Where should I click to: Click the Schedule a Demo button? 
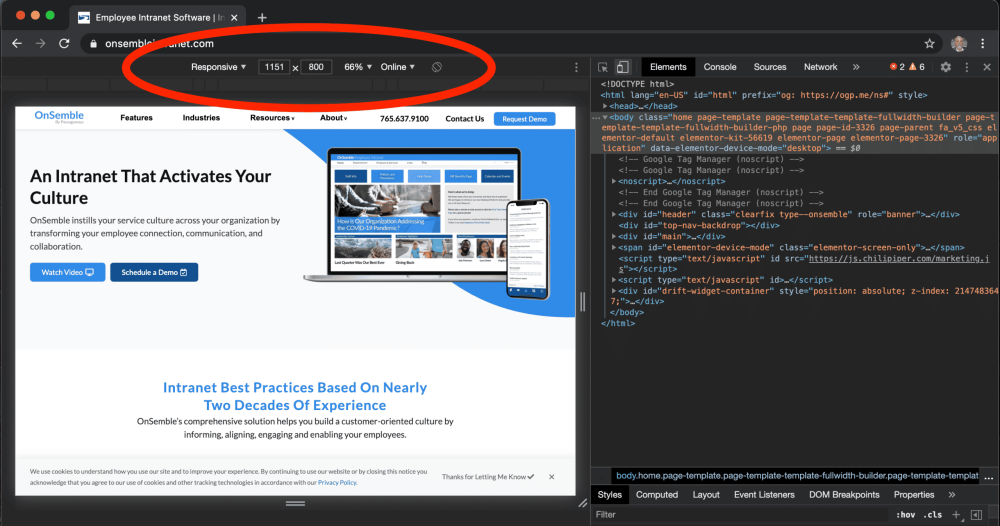coord(154,272)
